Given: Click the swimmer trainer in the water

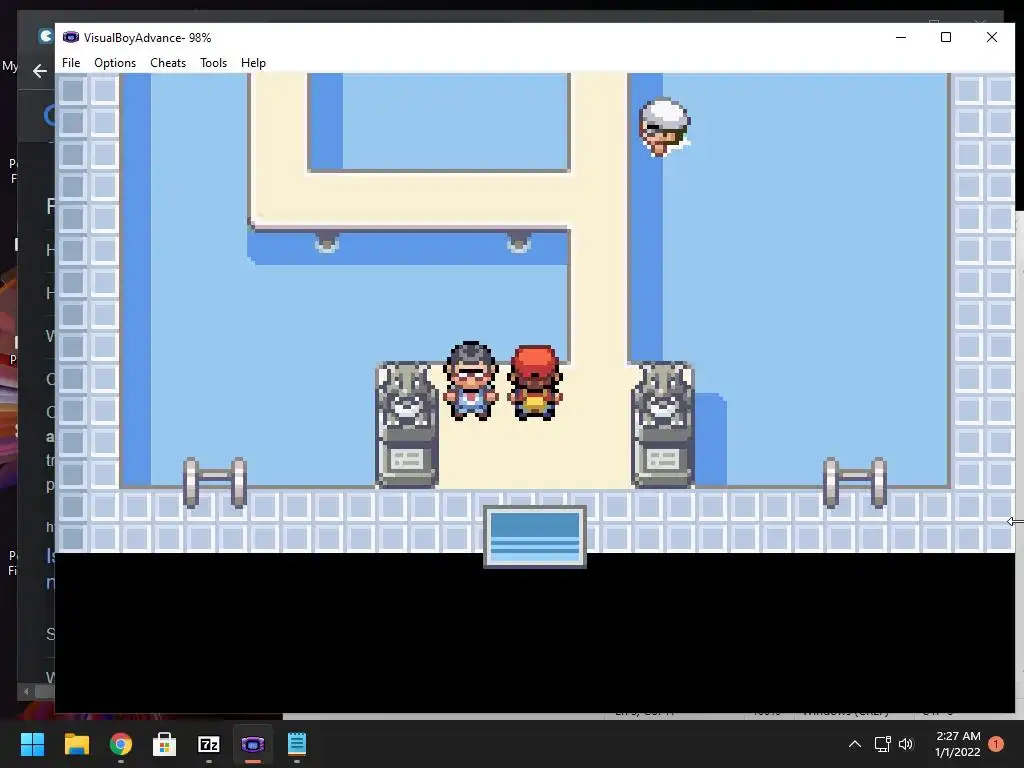Looking at the screenshot, I should point(664,127).
